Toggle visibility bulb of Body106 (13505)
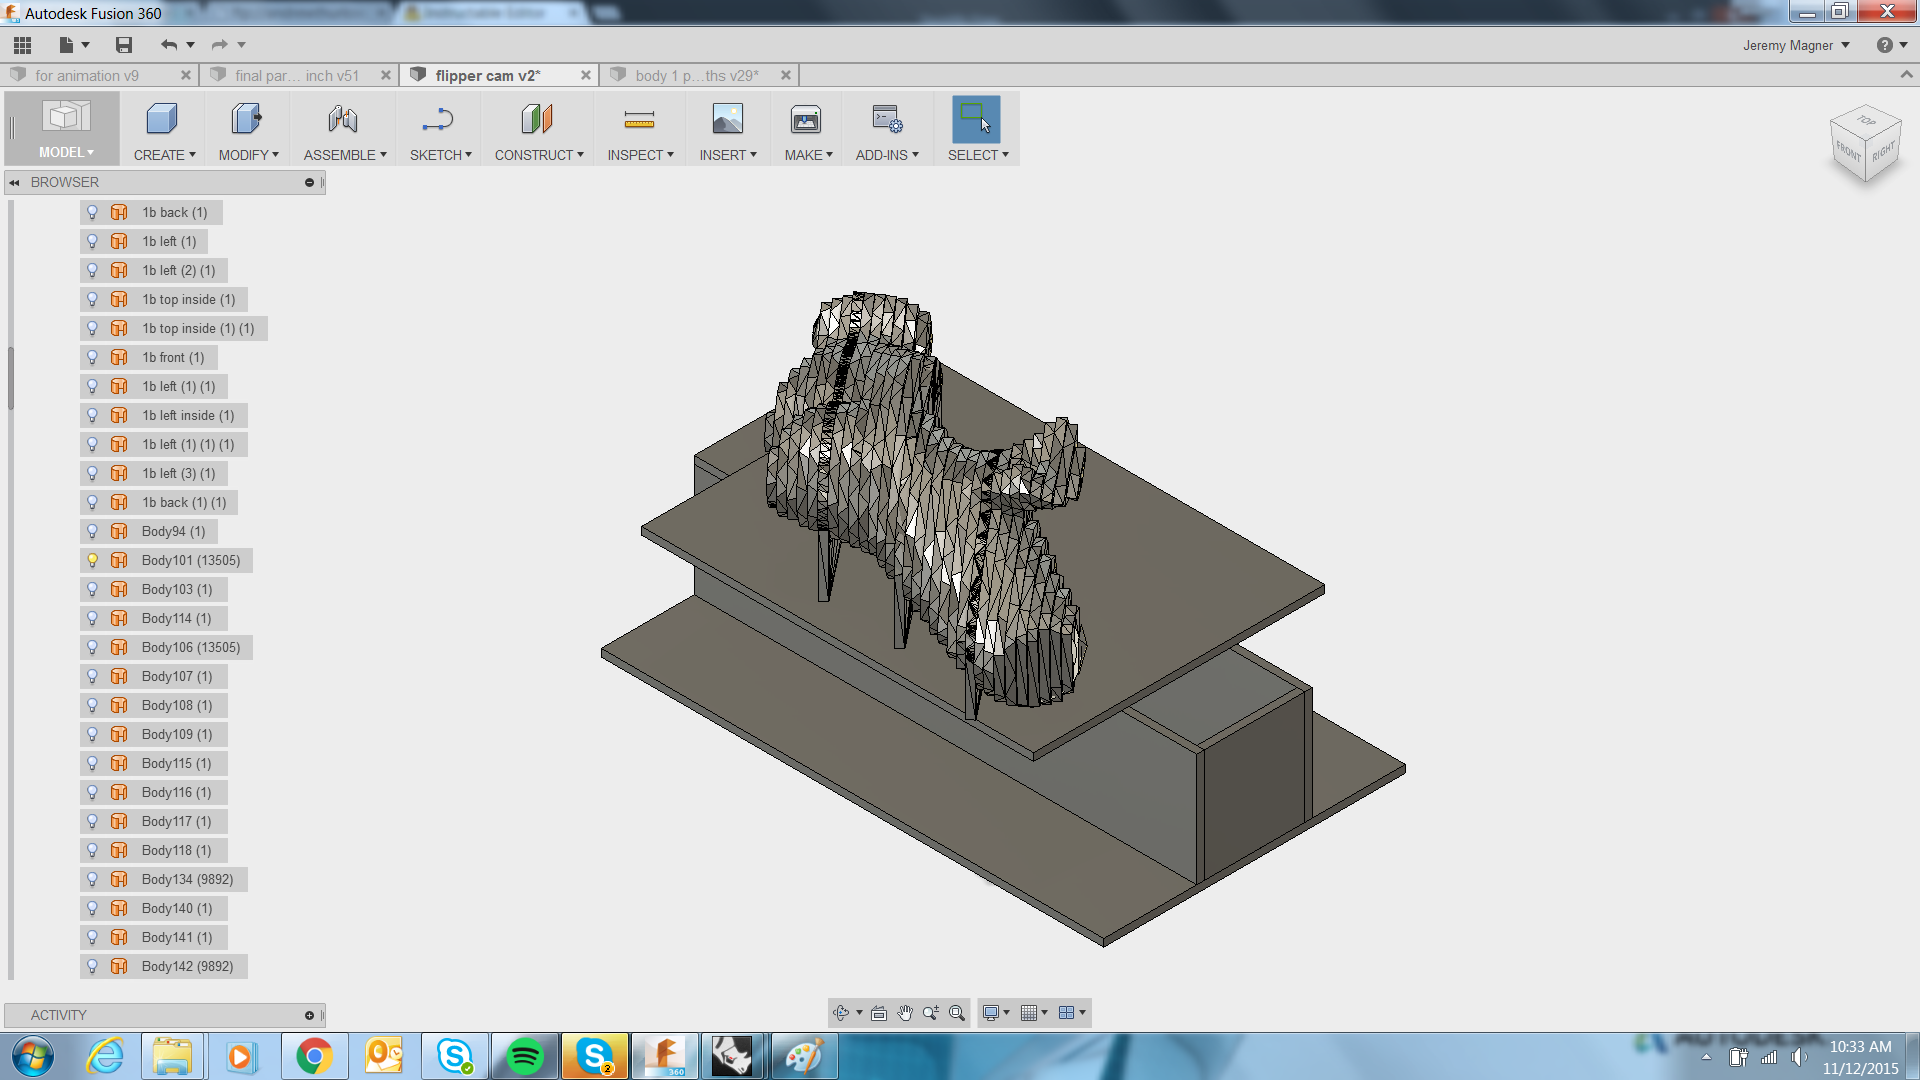 [x=92, y=648]
